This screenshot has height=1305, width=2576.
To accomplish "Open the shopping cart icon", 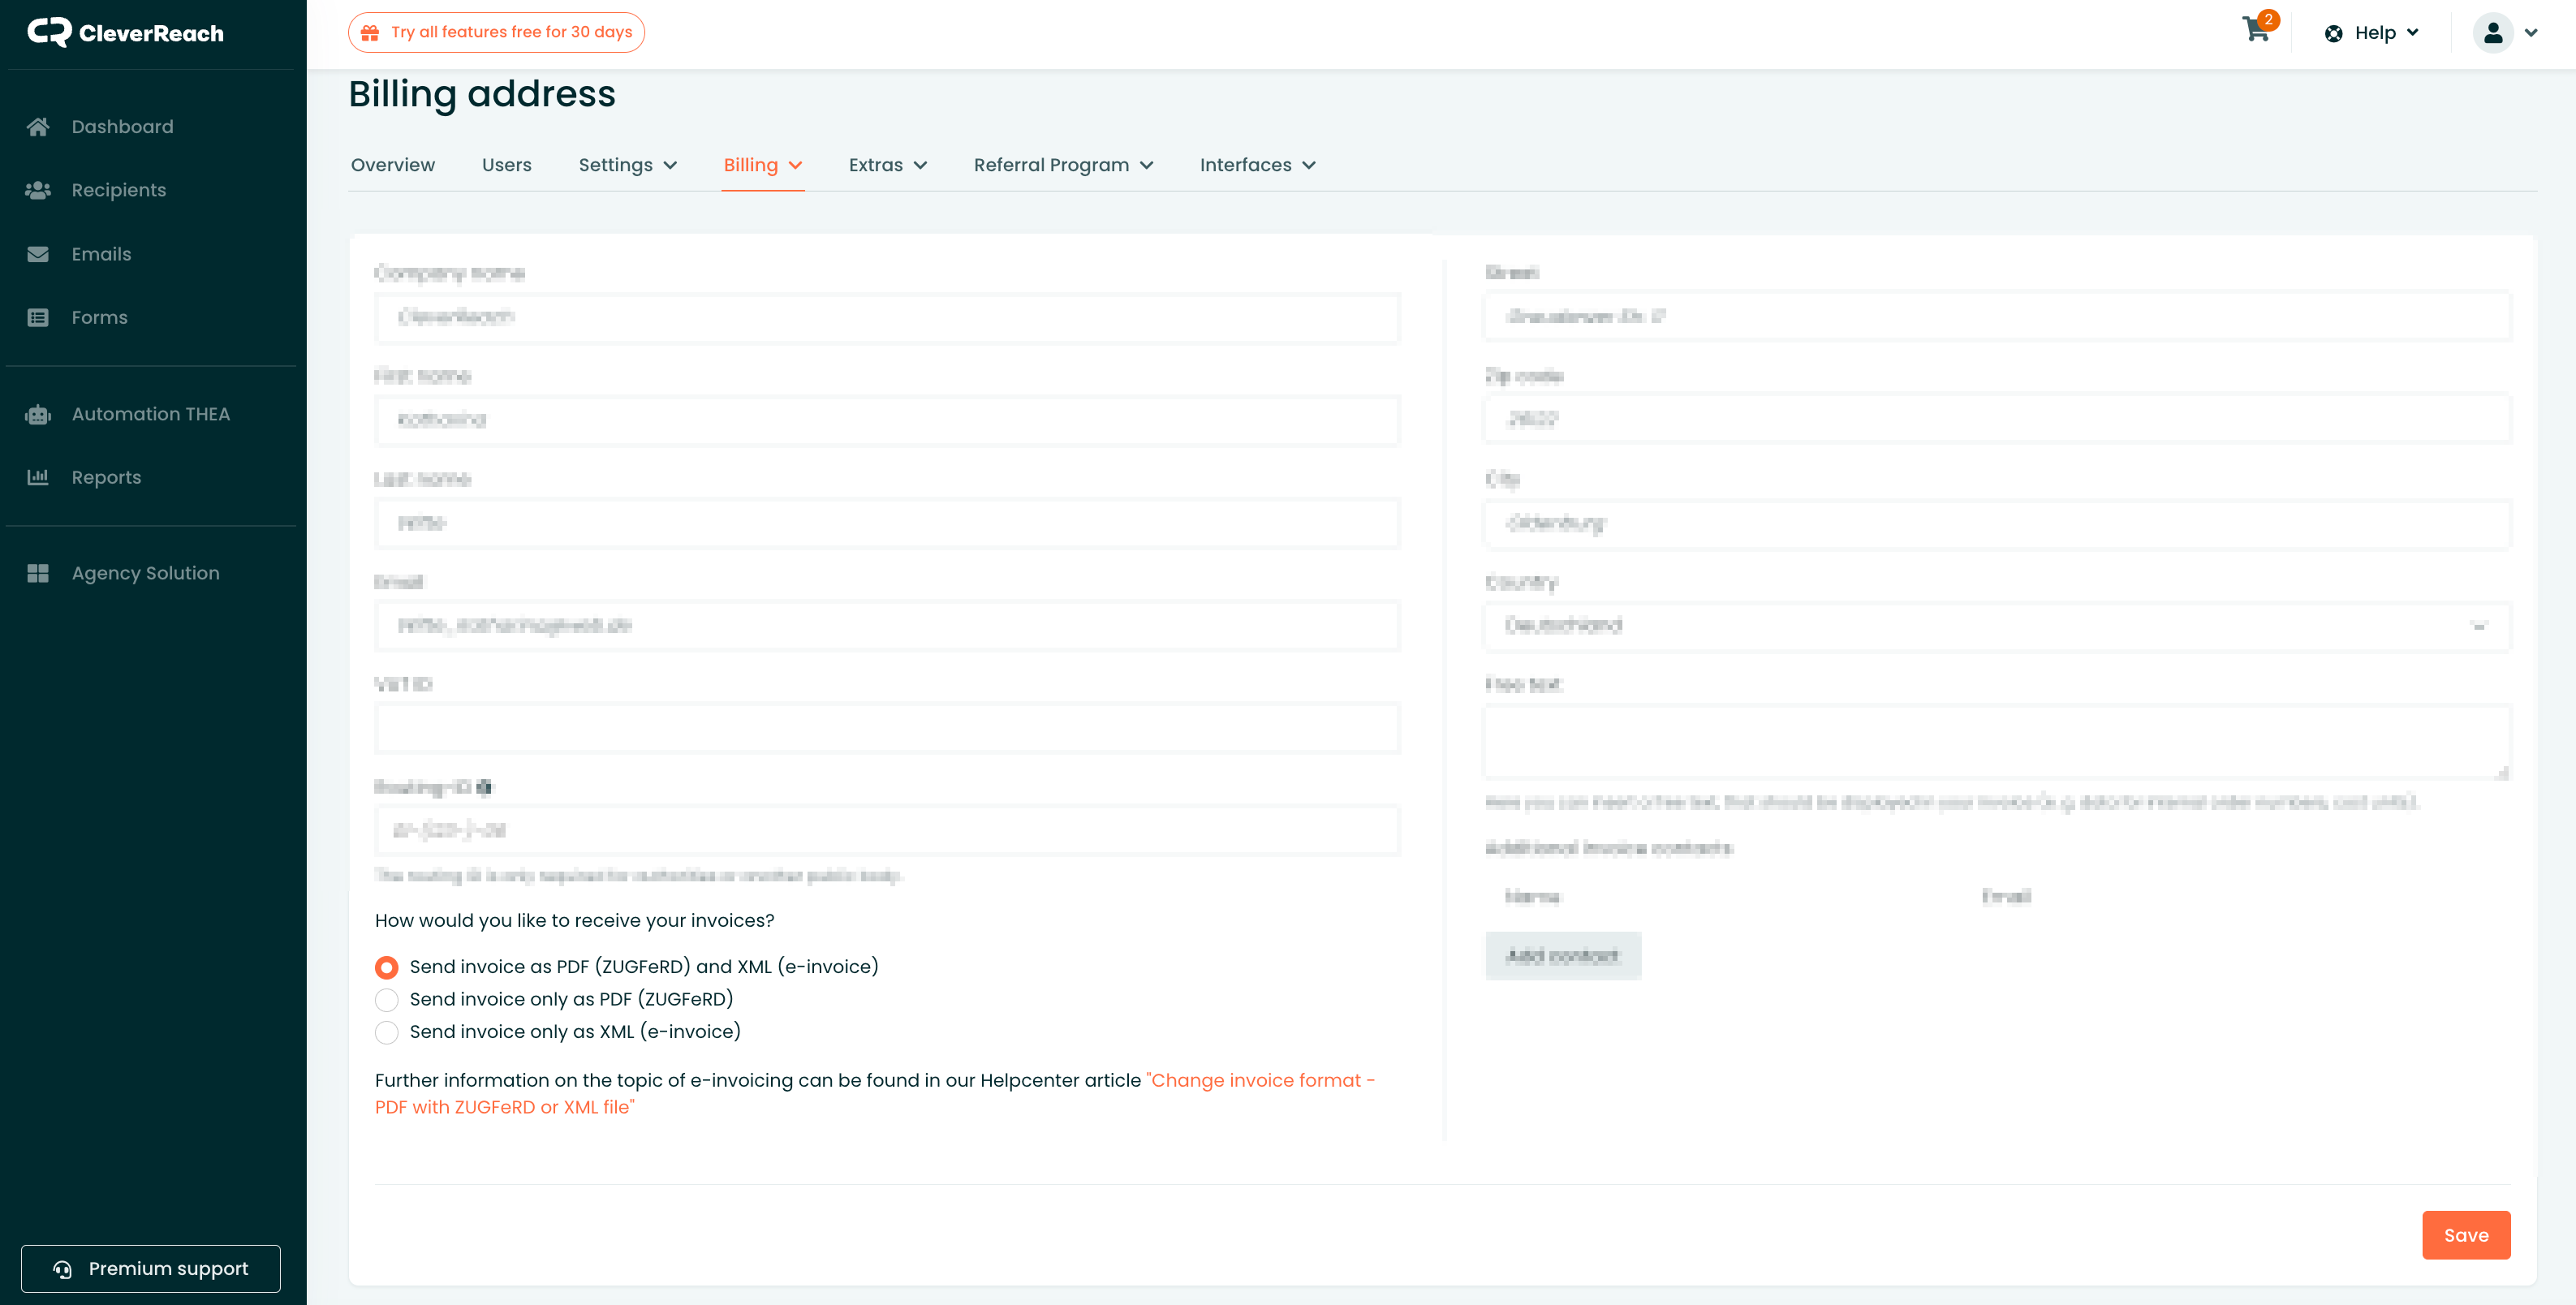I will click(x=2255, y=30).
